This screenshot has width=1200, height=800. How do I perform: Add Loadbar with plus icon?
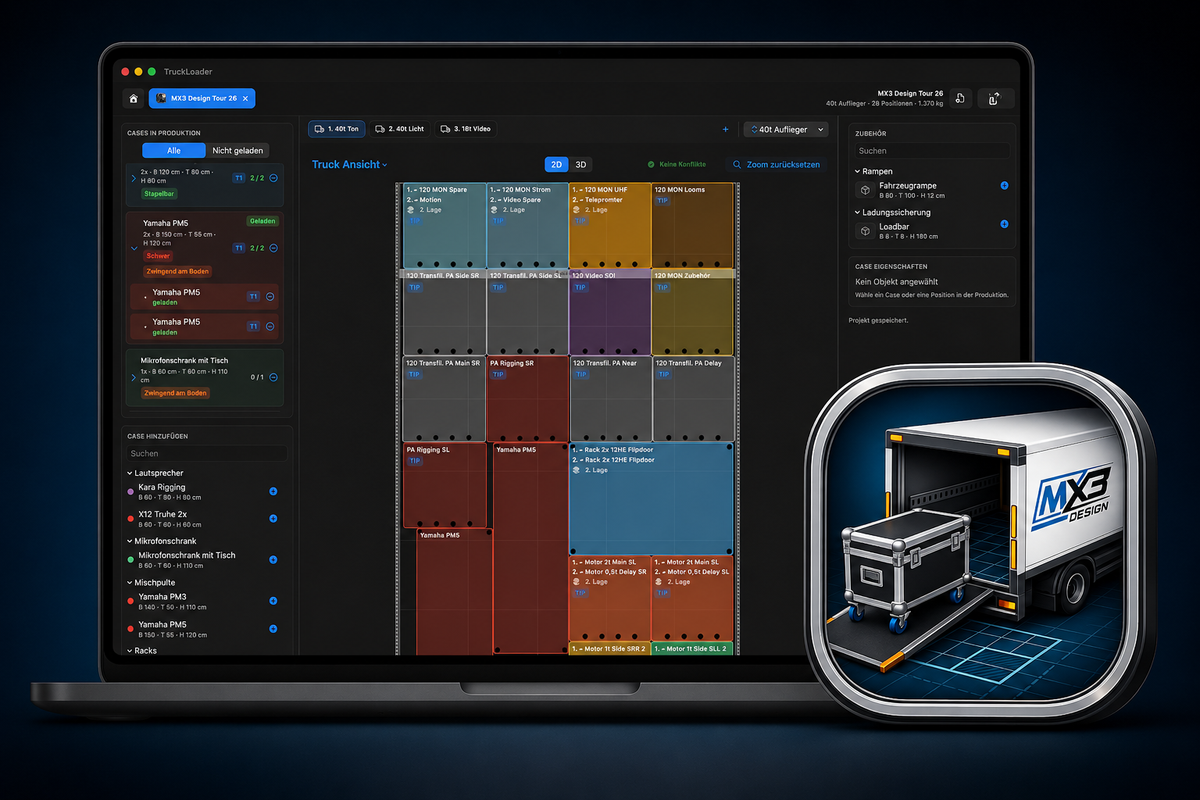point(1004,224)
